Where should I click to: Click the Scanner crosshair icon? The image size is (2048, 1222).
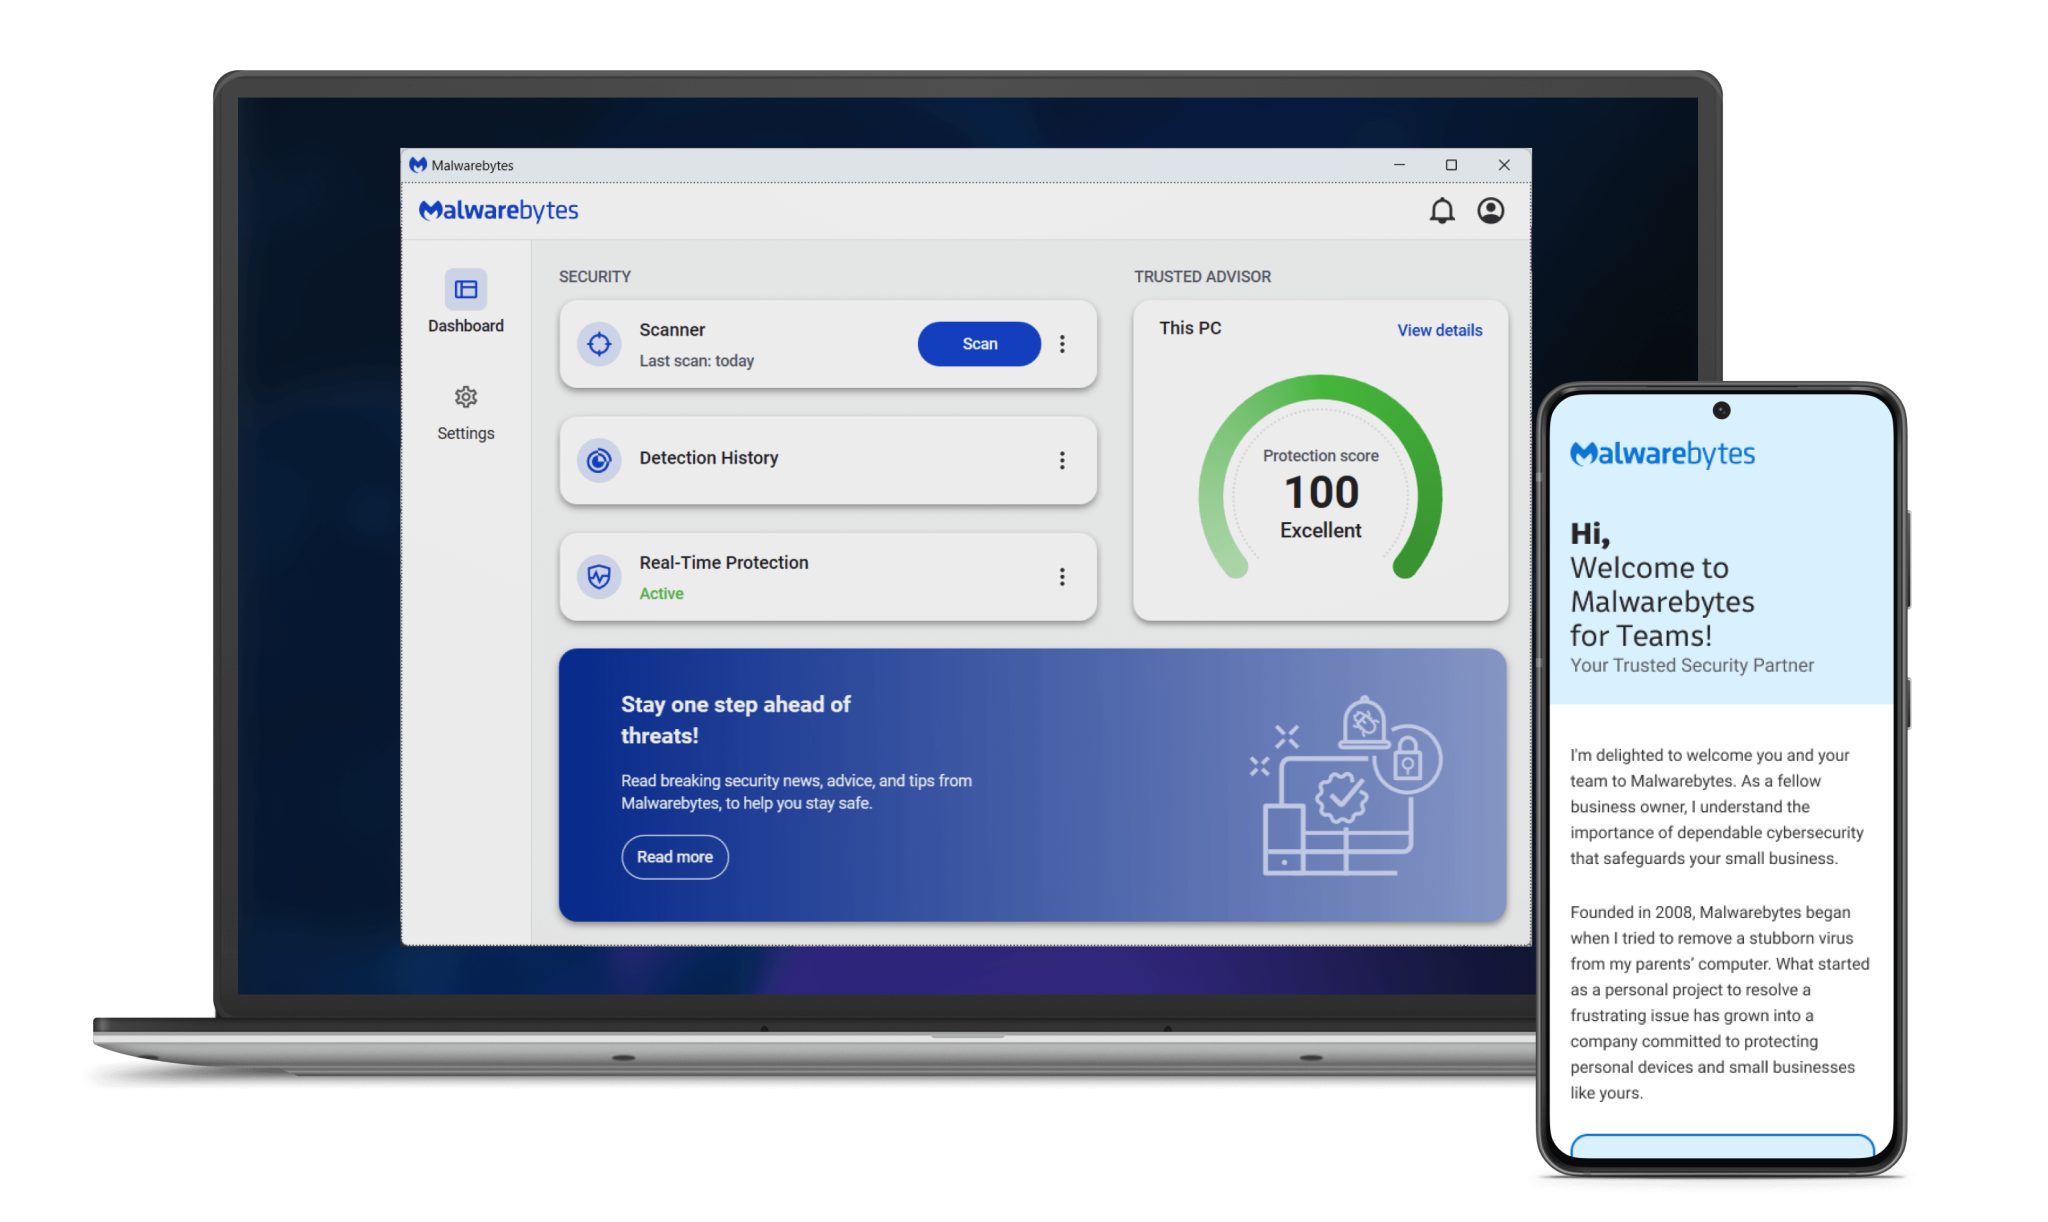coord(599,344)
